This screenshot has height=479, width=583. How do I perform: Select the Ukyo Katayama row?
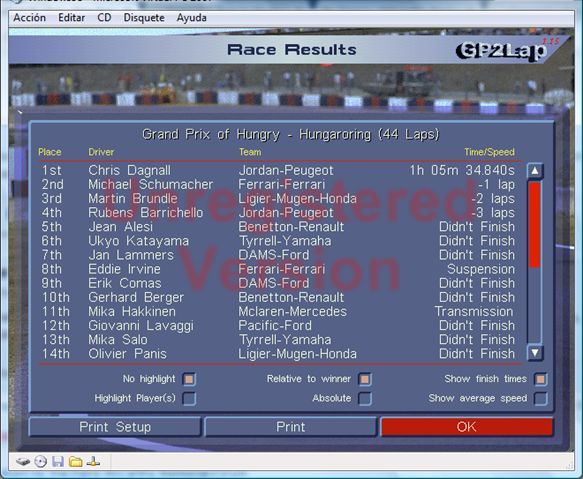click(278, 241)
